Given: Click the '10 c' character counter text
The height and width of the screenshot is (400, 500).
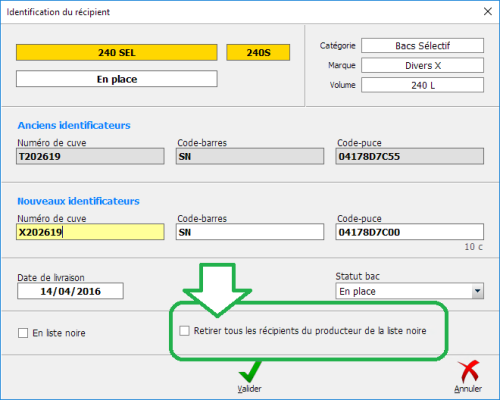Looking at the screenshot, I should coord(473,247).
